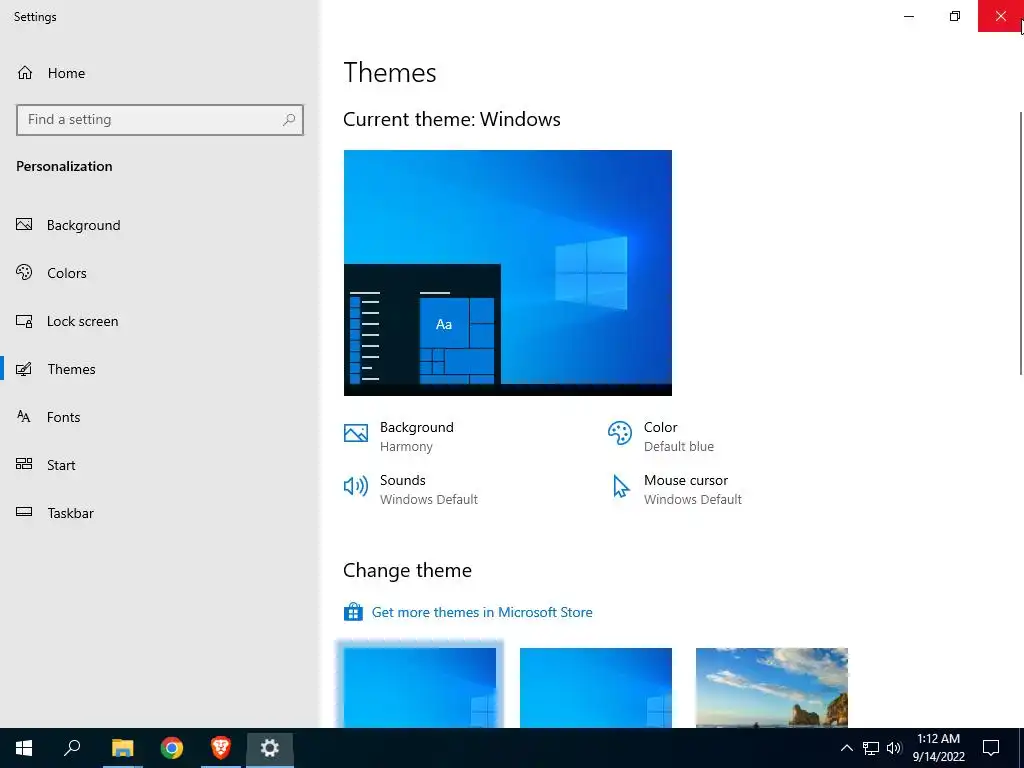Select the first highlighted theme thumbnail
Viewport: 1024px width, 768px height.
tap(420, 688)
